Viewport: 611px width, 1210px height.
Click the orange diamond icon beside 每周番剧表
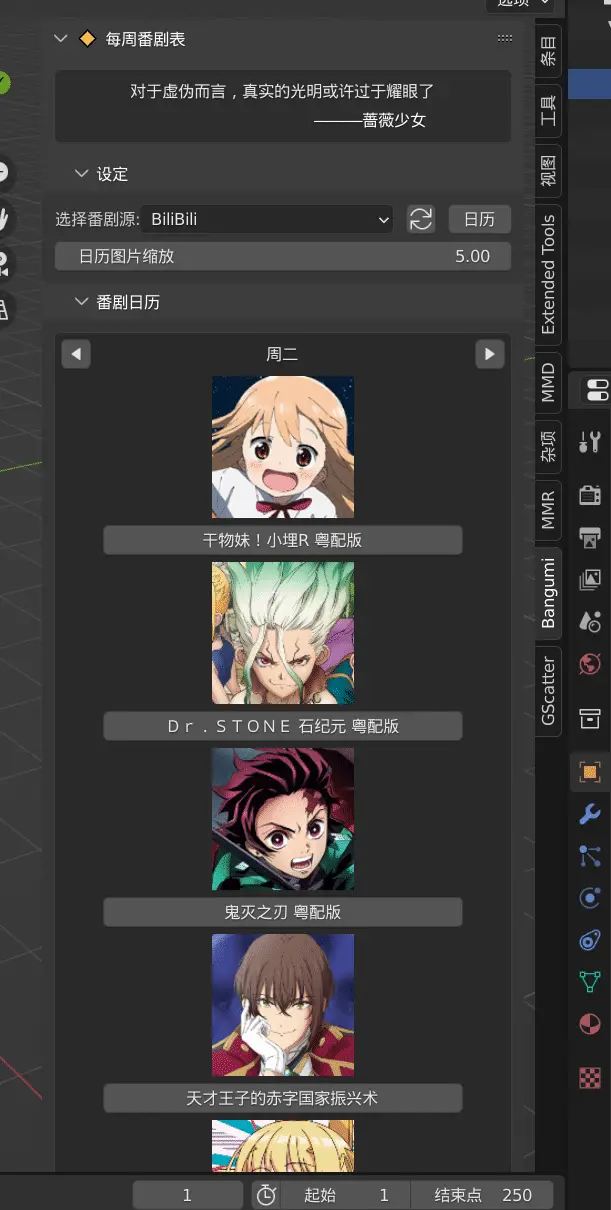[x=87, y=39]
